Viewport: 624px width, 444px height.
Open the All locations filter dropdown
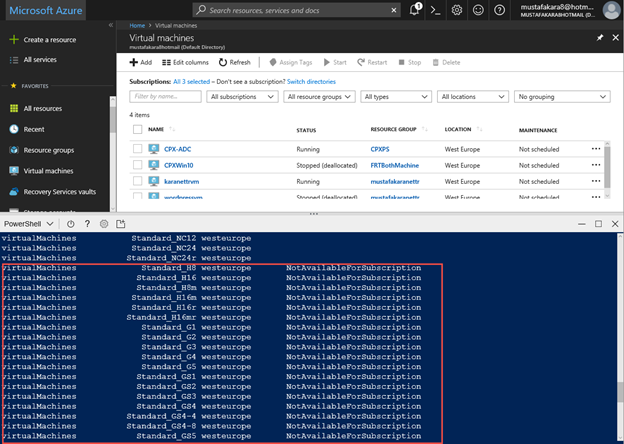point(473,97)
